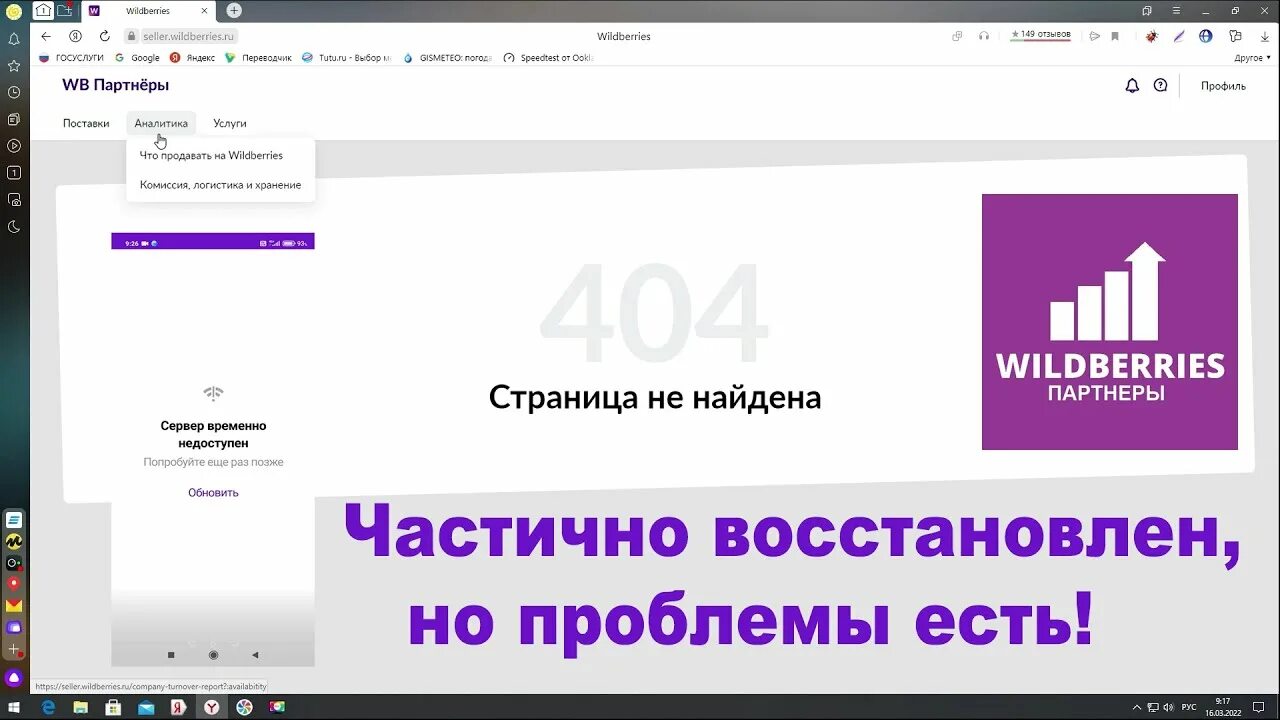Viewport: 1280px width, 720px height.
Task: Switch to the Wildberries browser tab
Action: tap(148, 11)
